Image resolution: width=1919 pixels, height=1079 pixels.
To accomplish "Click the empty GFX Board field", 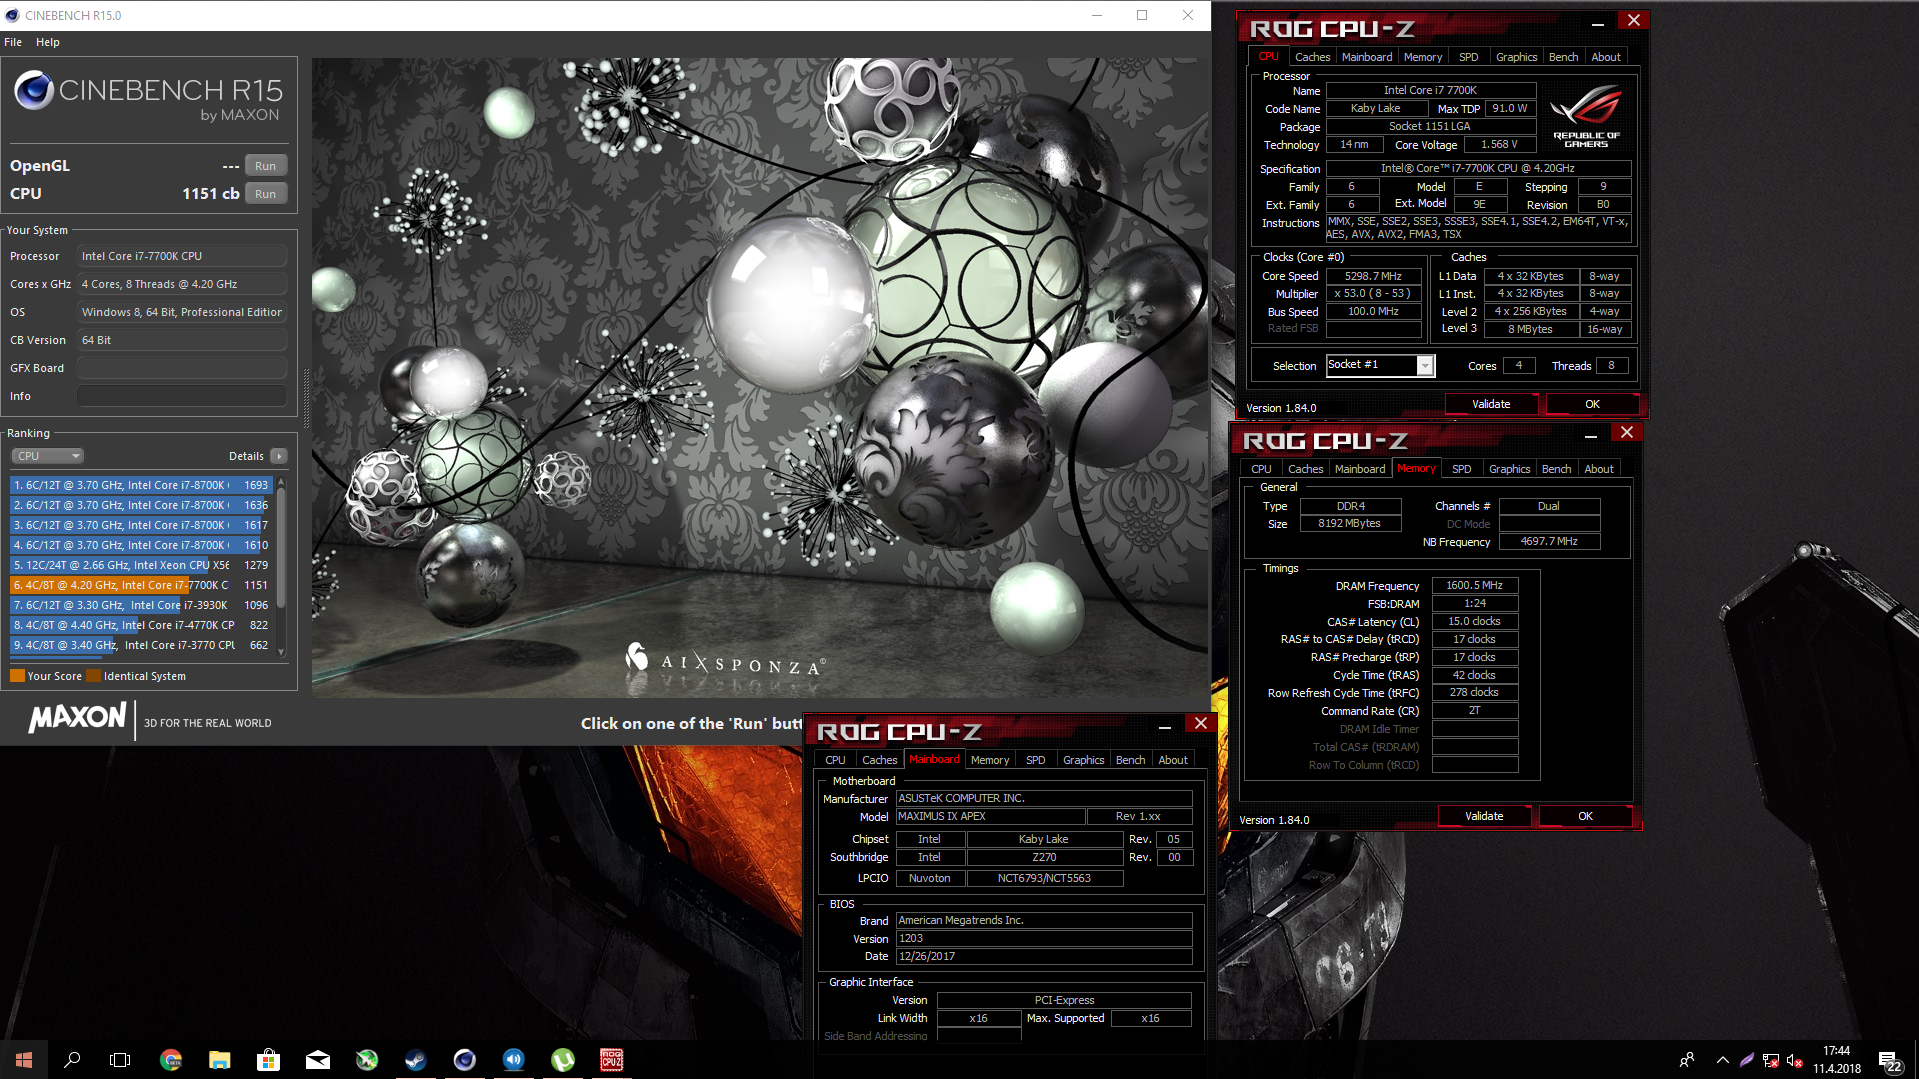I will point(182,368).
